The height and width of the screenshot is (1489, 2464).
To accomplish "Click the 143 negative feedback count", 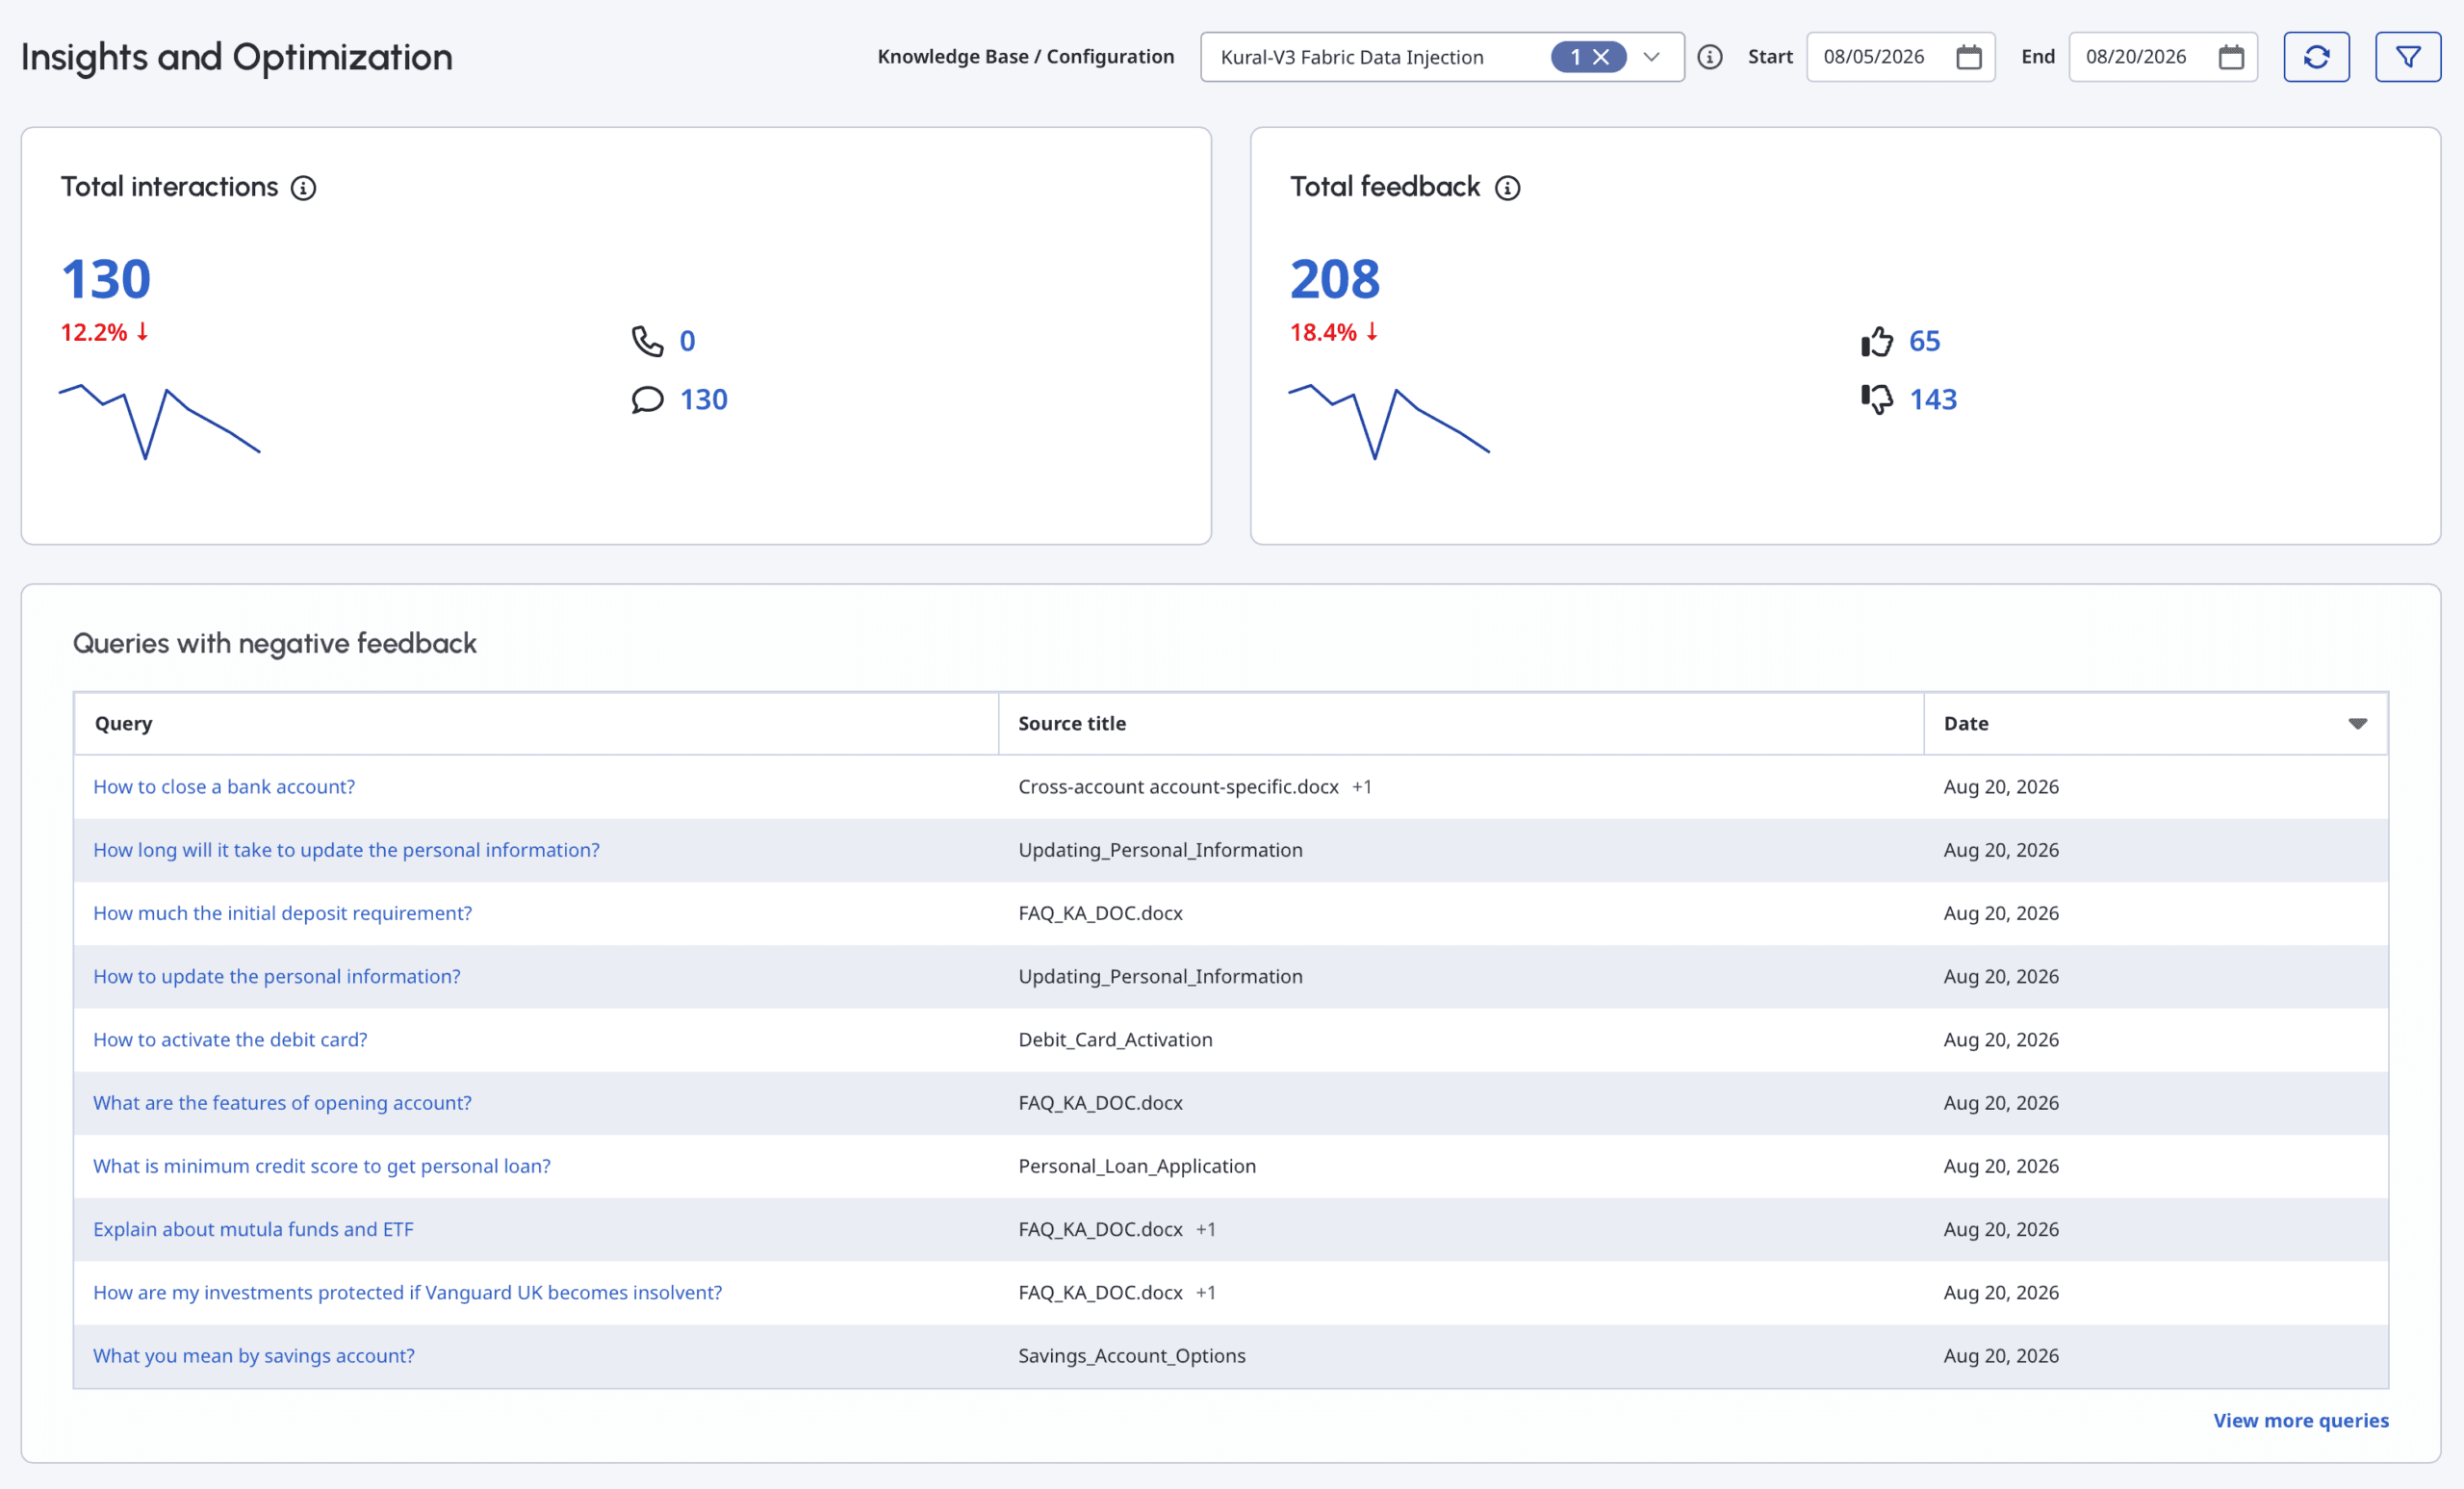I will (x=1932, y=400).
